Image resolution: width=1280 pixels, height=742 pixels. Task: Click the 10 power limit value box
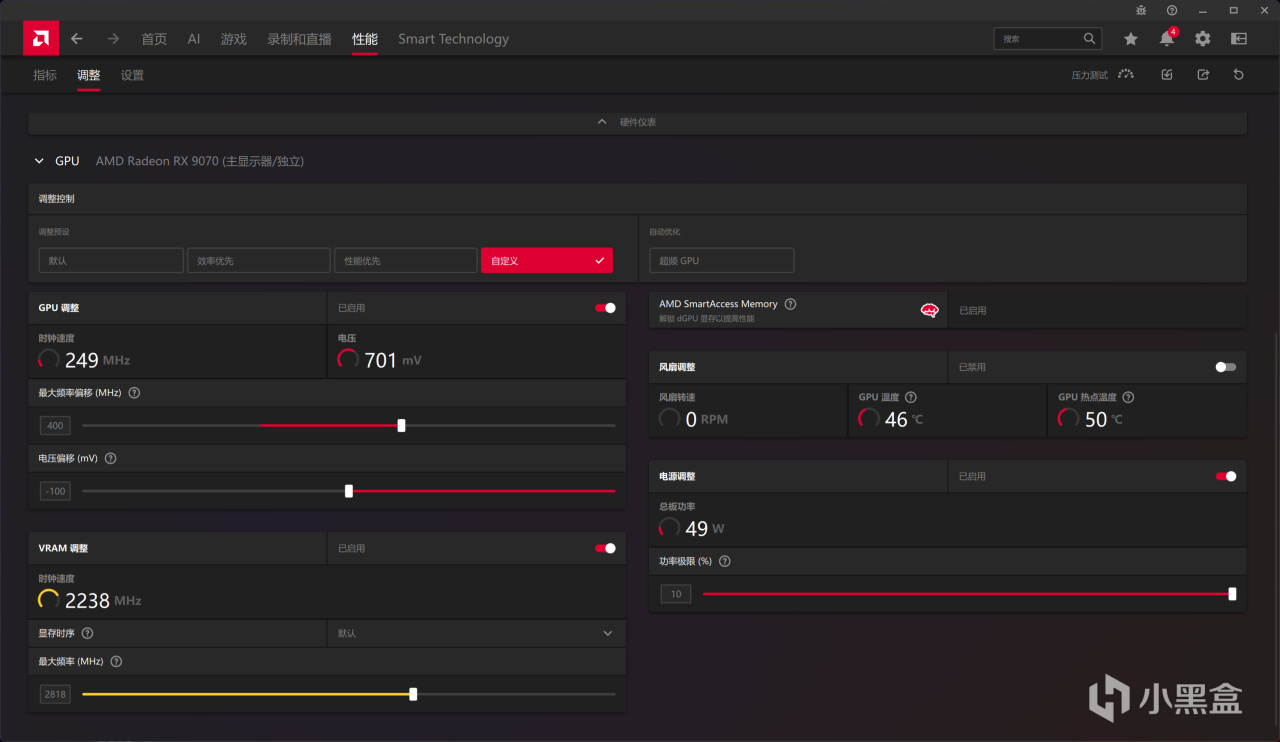(675, 594)
